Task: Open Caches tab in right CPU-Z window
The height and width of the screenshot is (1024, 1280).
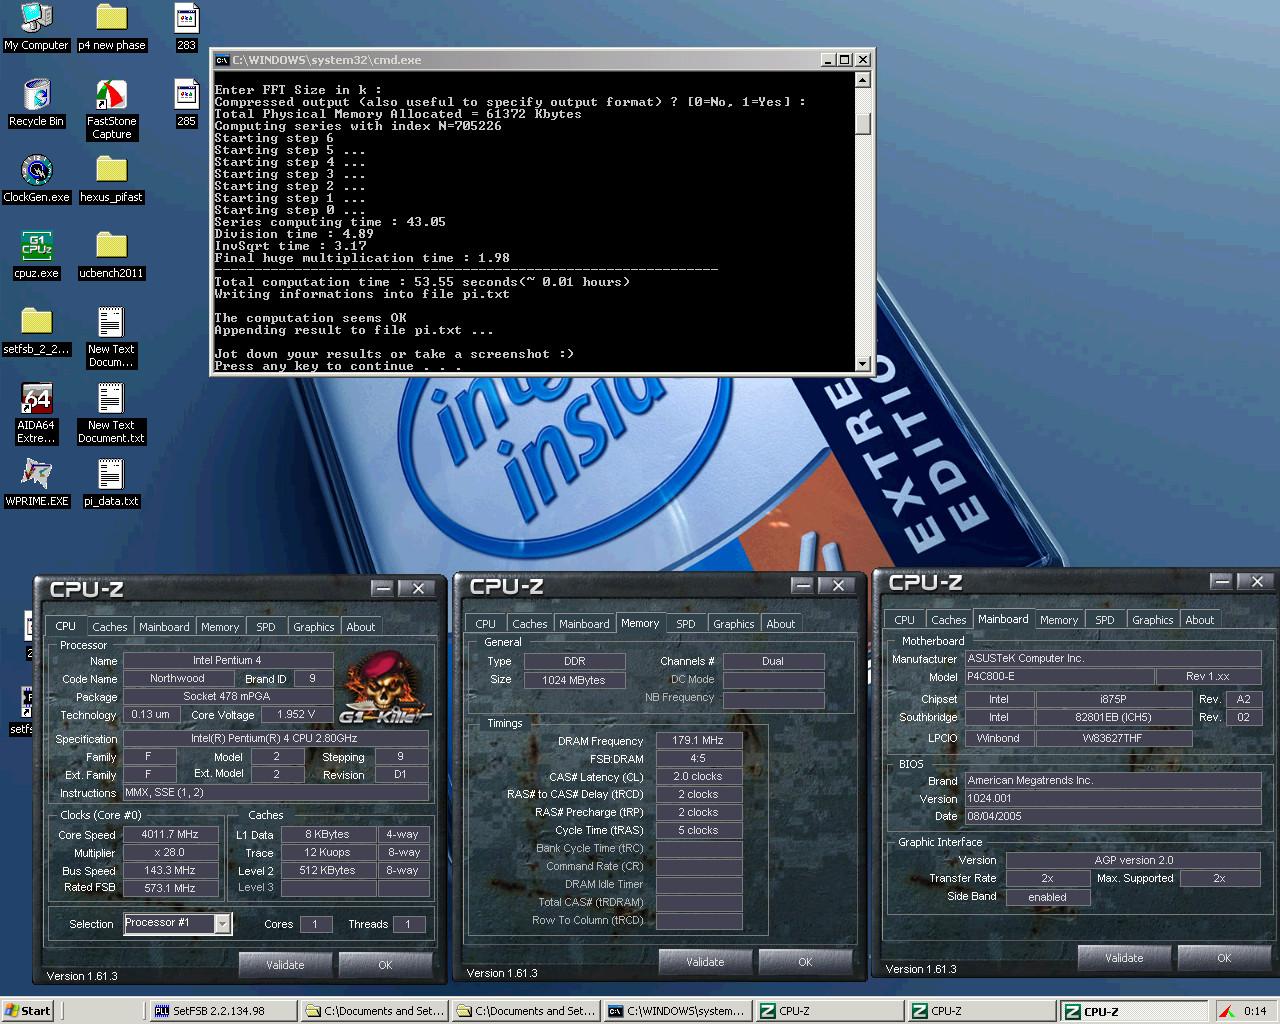Action: point(949,620)
